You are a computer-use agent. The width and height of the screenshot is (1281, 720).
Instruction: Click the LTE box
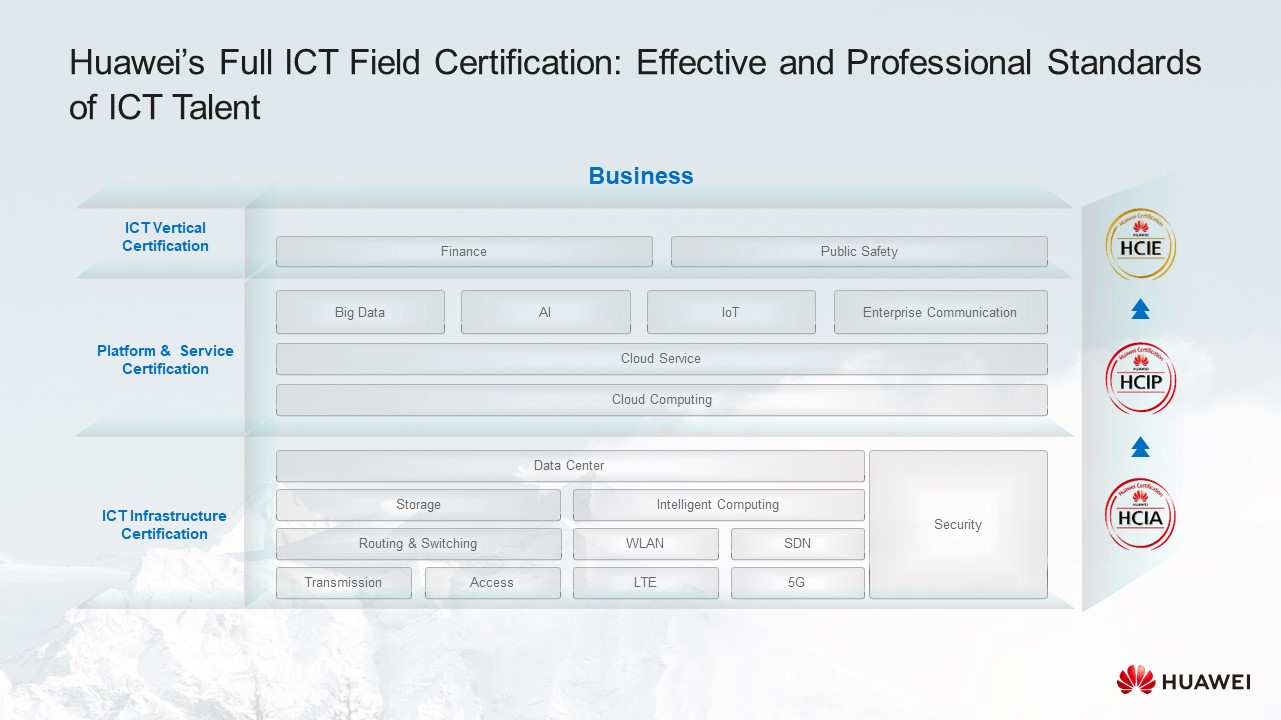pyautogui.click(x=646, y=583)
